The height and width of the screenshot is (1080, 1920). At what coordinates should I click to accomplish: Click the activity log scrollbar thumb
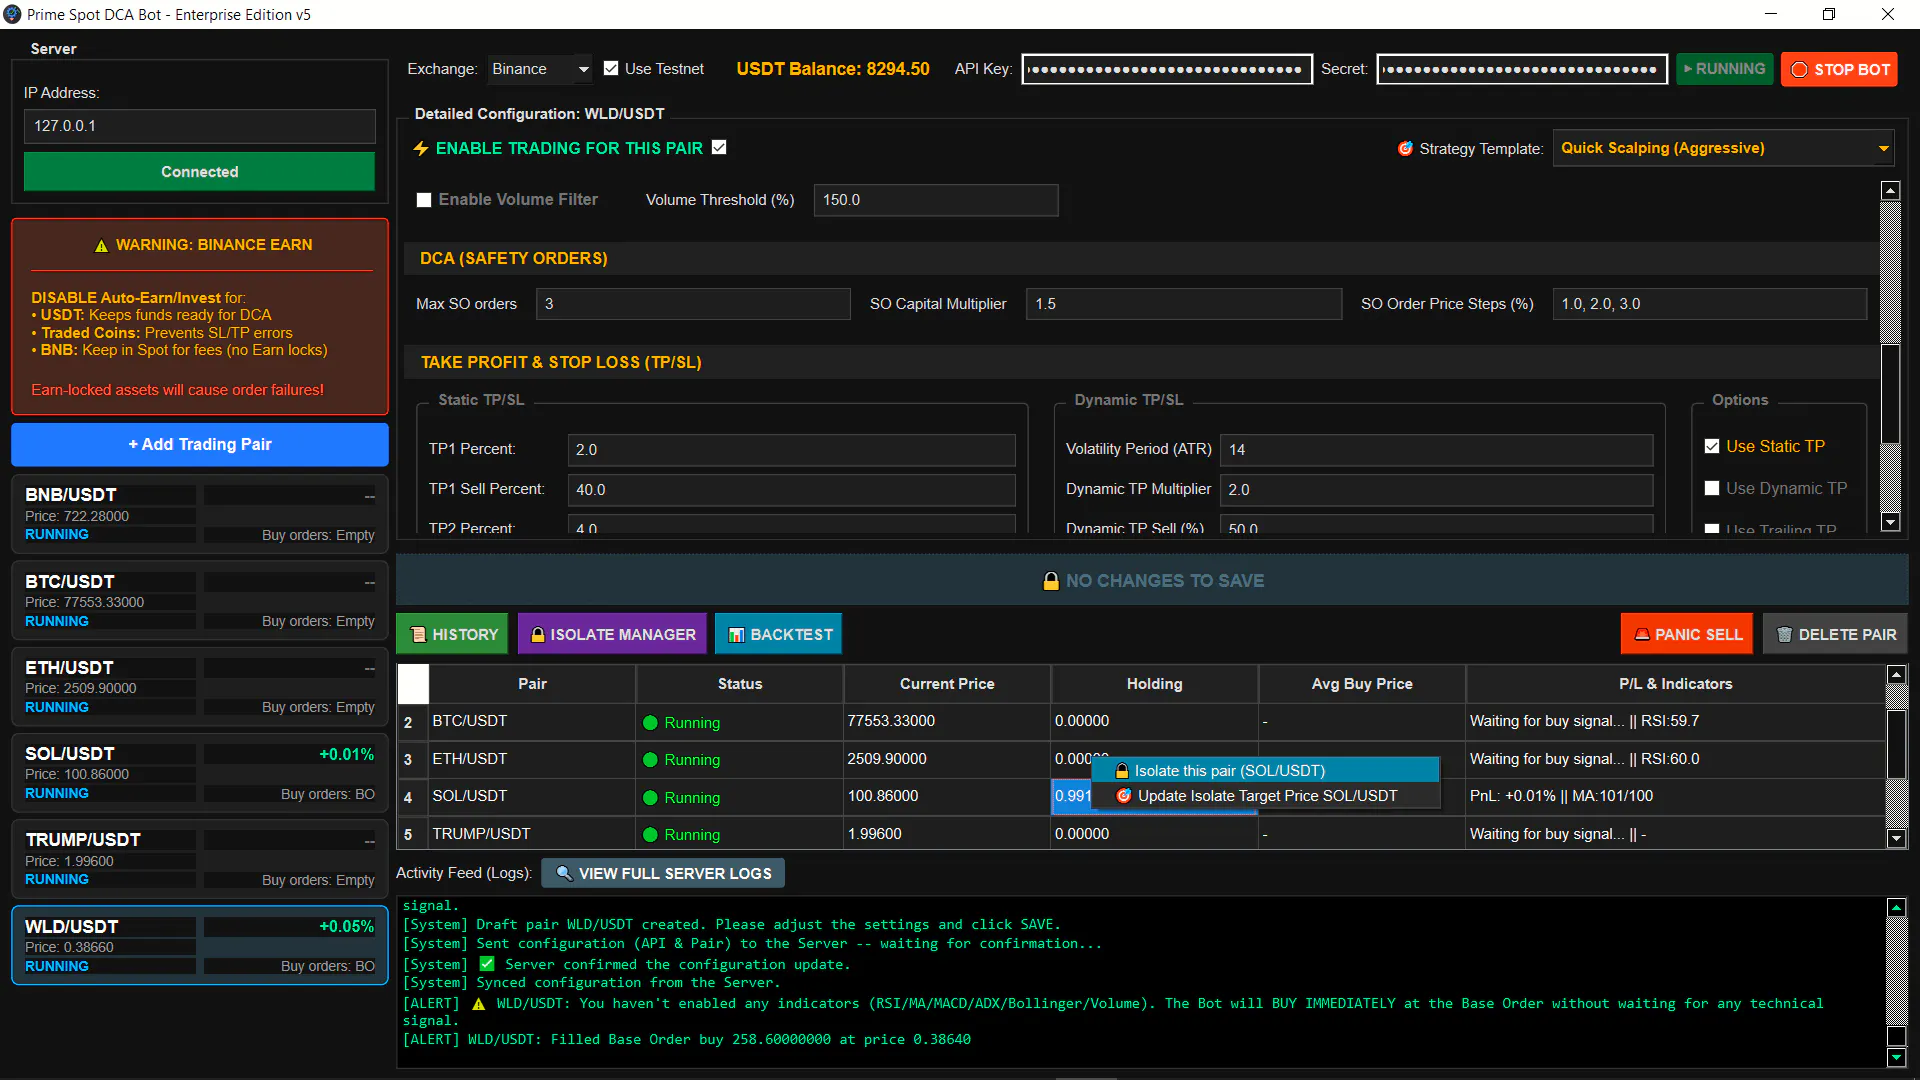click(1896, 1036)
